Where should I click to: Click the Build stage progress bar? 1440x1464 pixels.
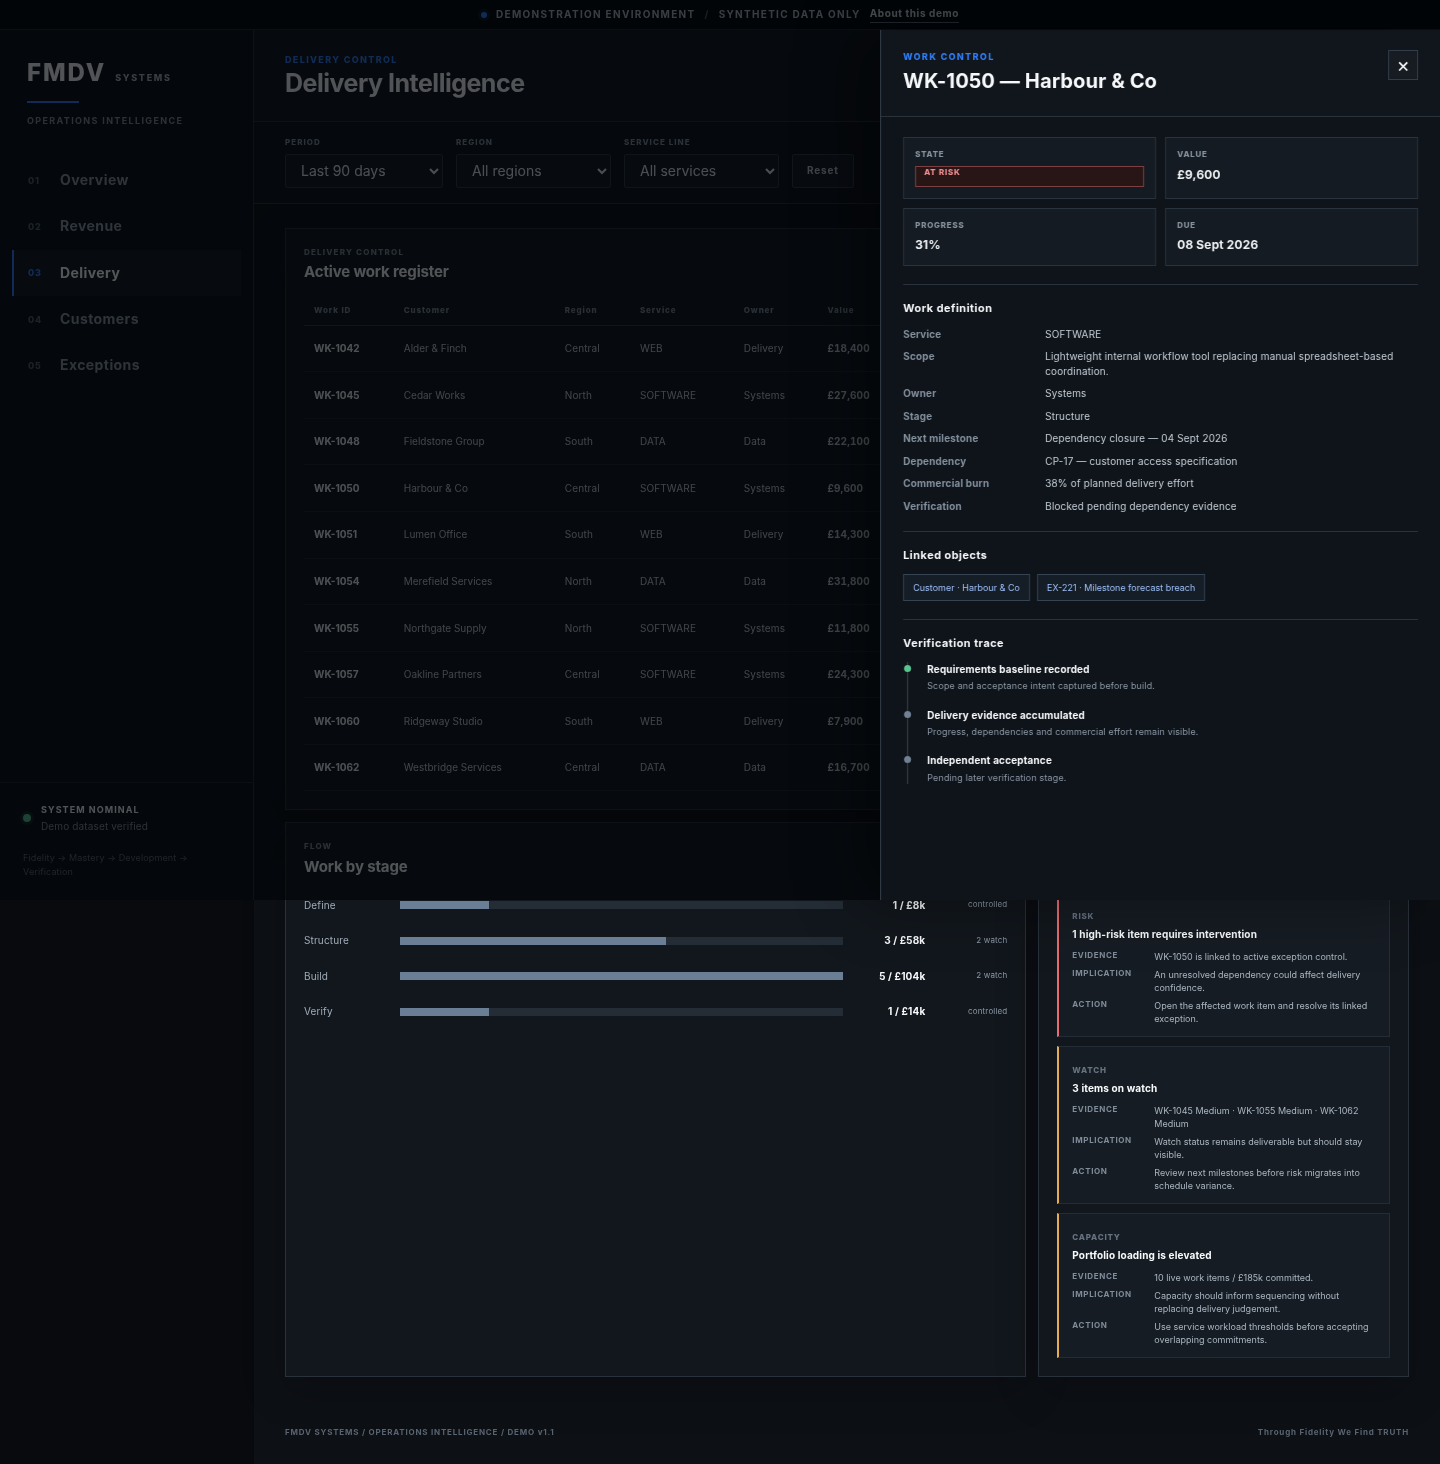tap(621, 976)
